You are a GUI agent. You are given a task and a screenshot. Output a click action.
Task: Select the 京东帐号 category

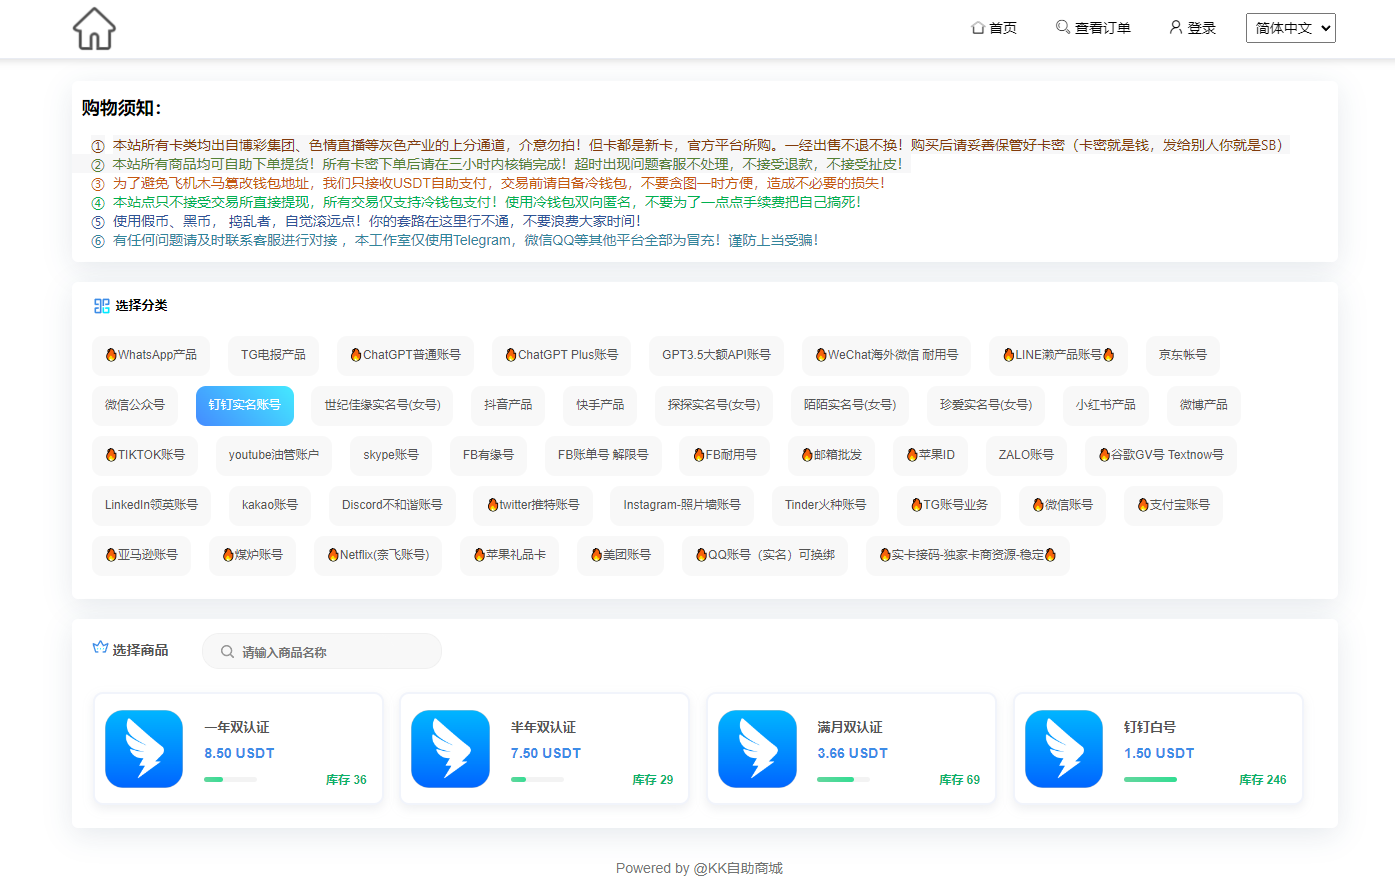click(x=1183, y=355)
